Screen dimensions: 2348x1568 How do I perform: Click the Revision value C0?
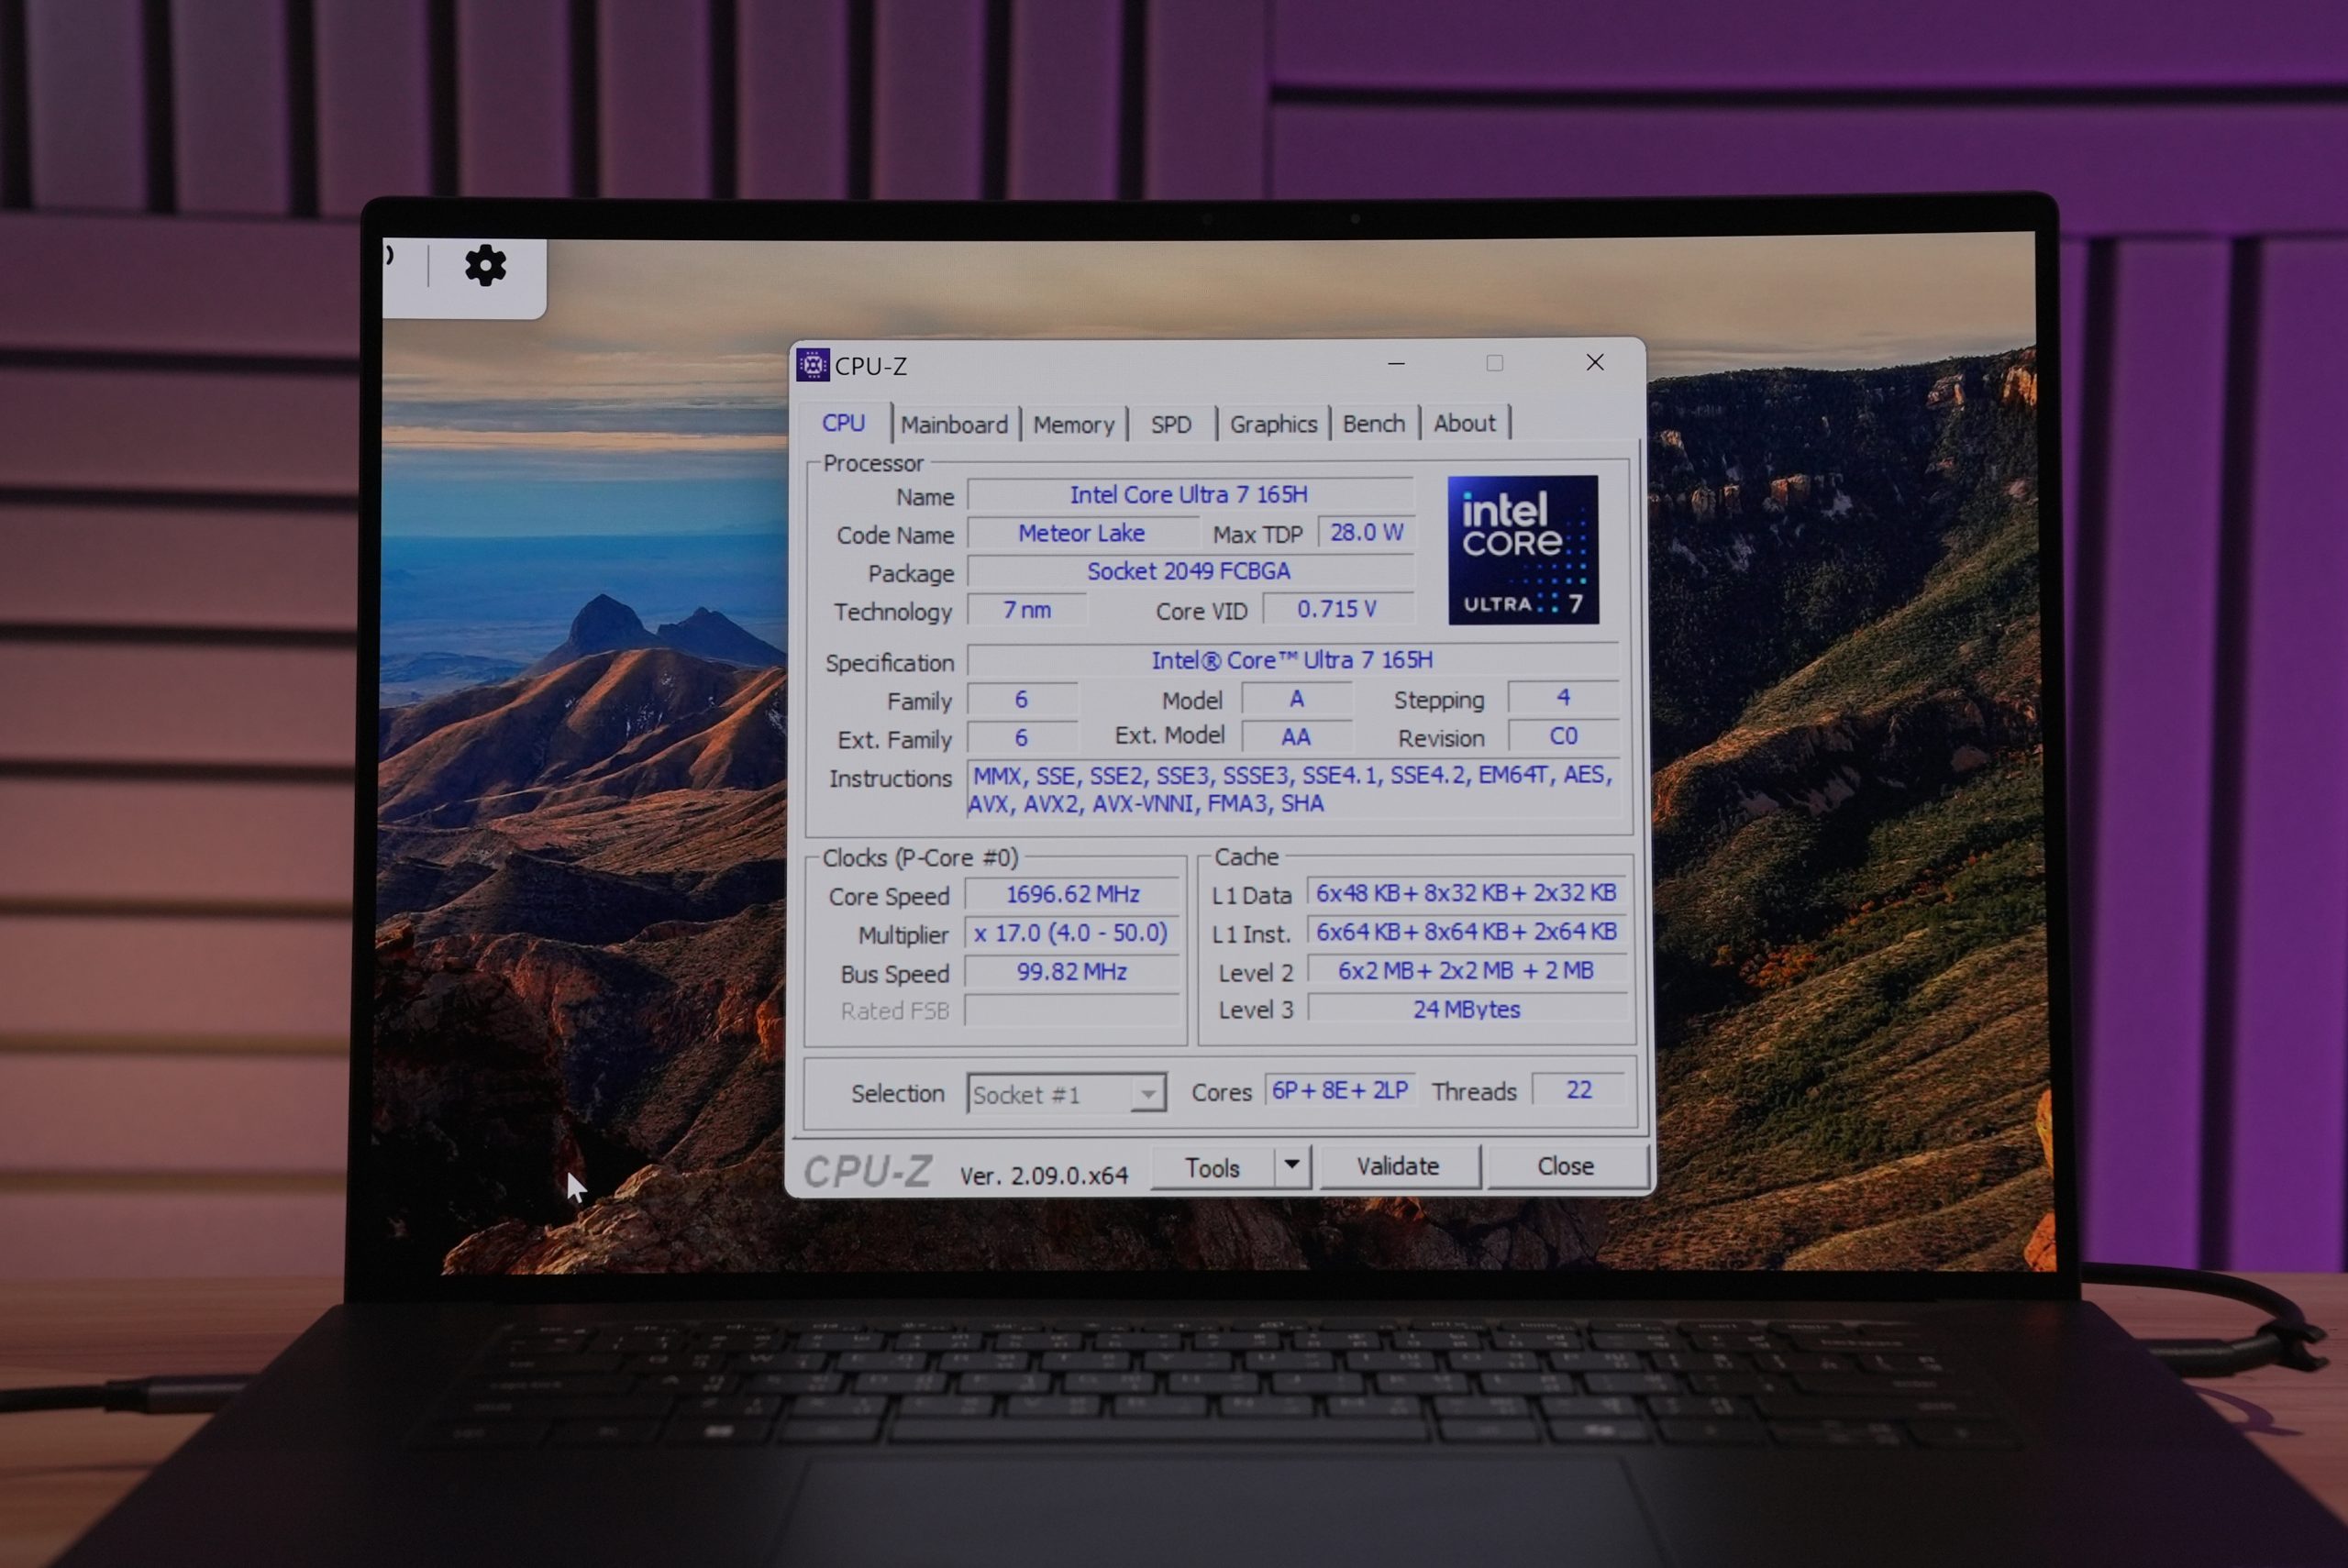[x=1563, y=736]
